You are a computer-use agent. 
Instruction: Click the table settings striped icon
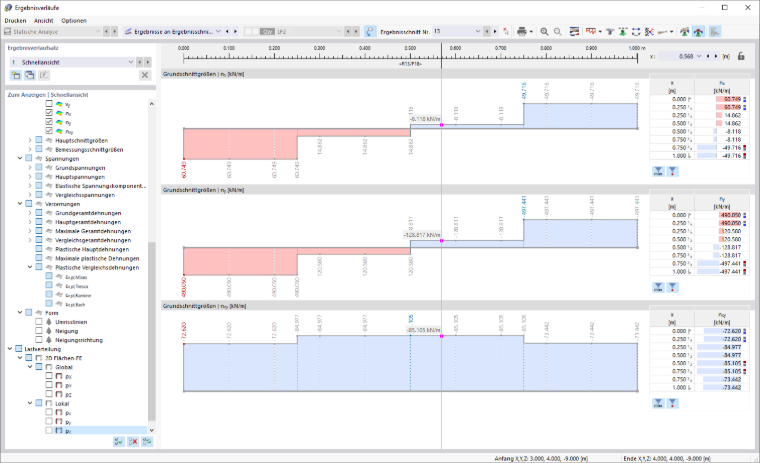pos(574,32)
